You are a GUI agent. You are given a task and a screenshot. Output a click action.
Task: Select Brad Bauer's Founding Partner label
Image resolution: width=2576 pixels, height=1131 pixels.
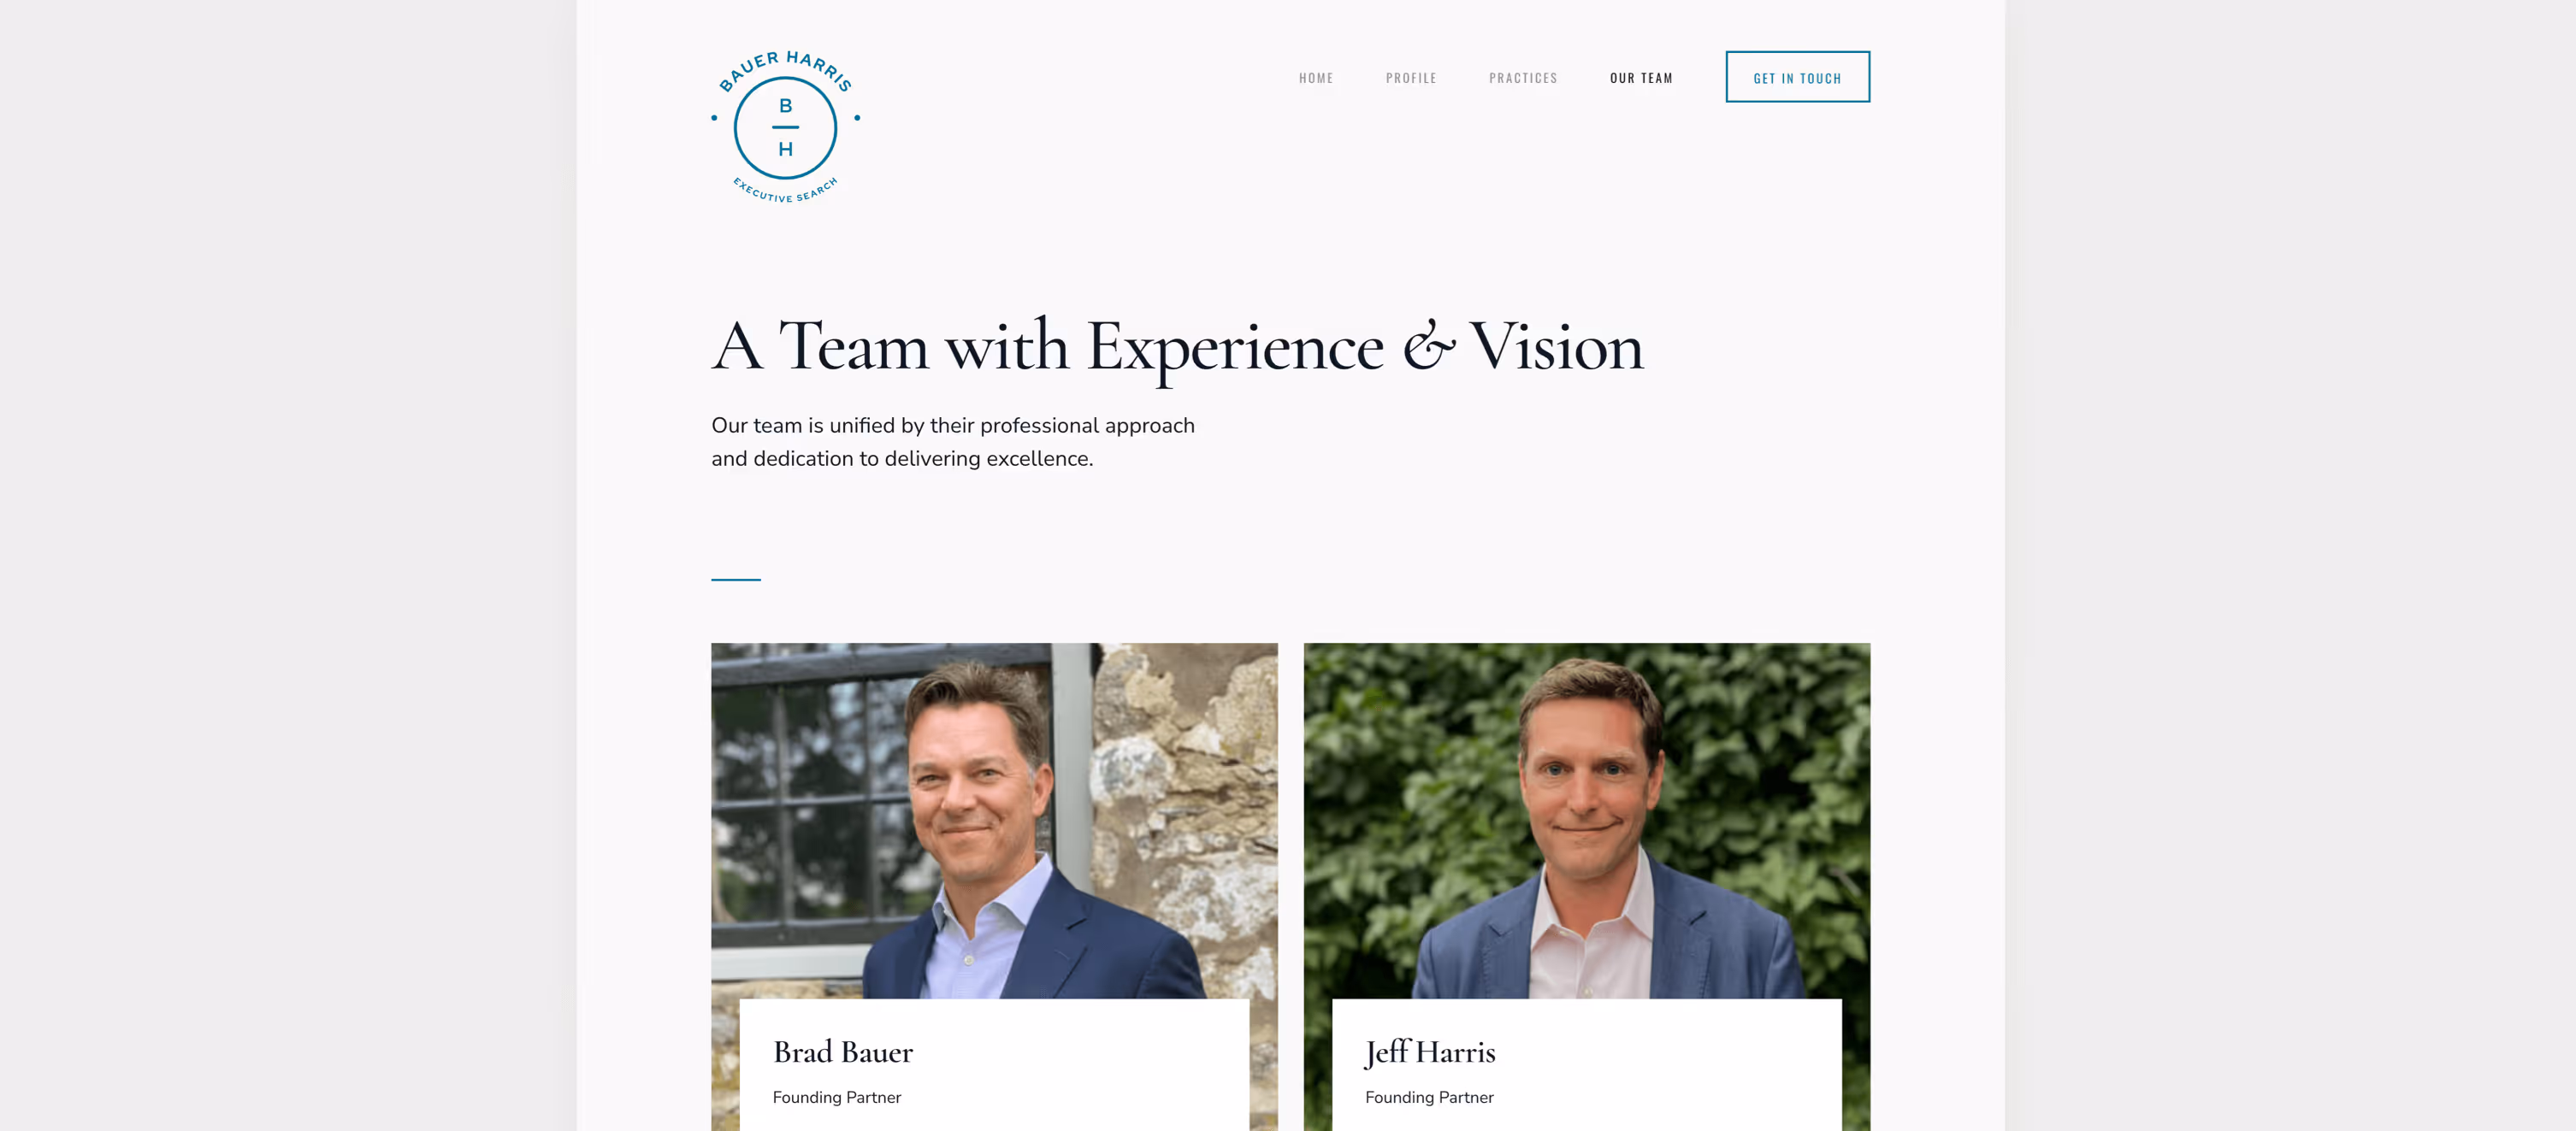tap(837, 1097)
